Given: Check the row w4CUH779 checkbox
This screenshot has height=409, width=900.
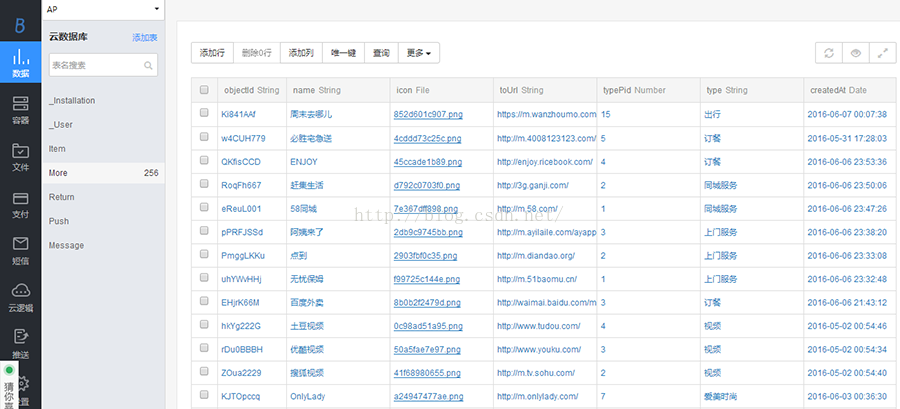Looking at the screenshot, I should 204,137.
